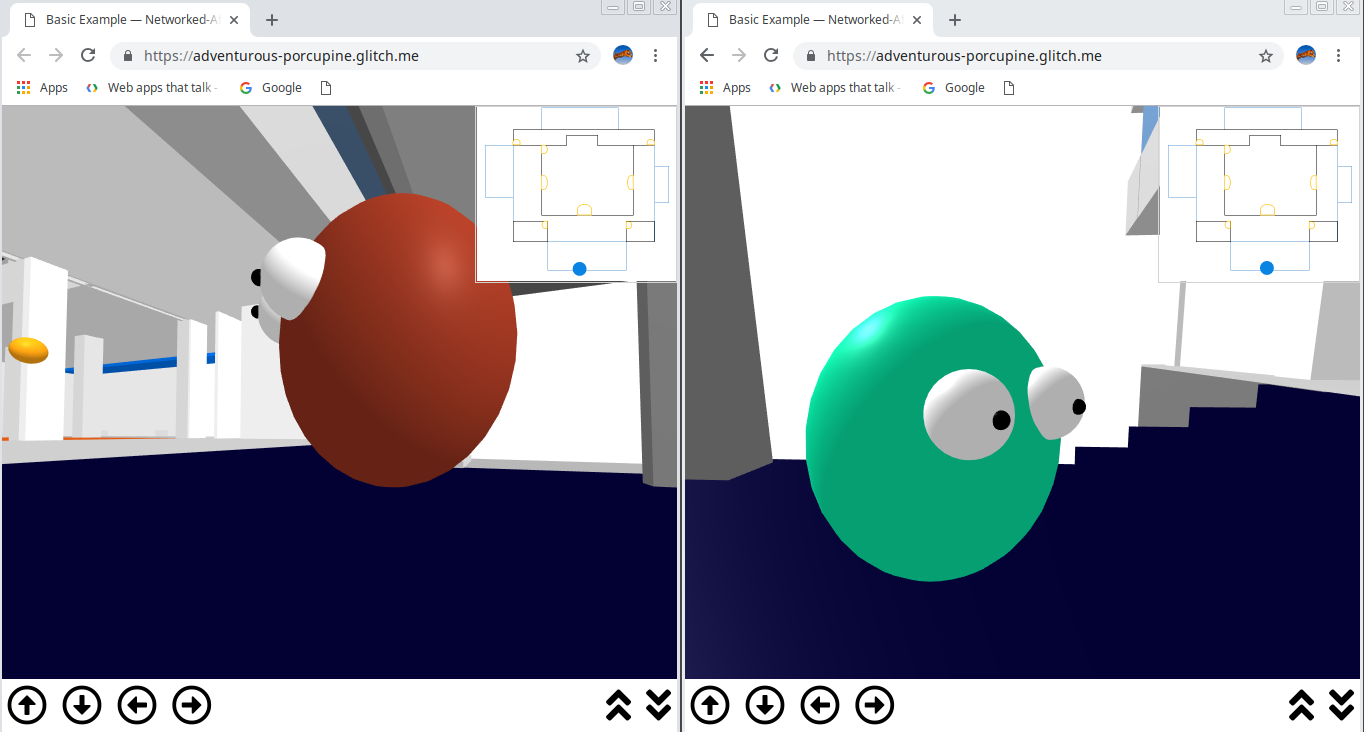Viewport: 1364px width, 732px height.
Task: Click the left arrow turn button in right window
Action: pyautogui.click(x=820, y=706)
